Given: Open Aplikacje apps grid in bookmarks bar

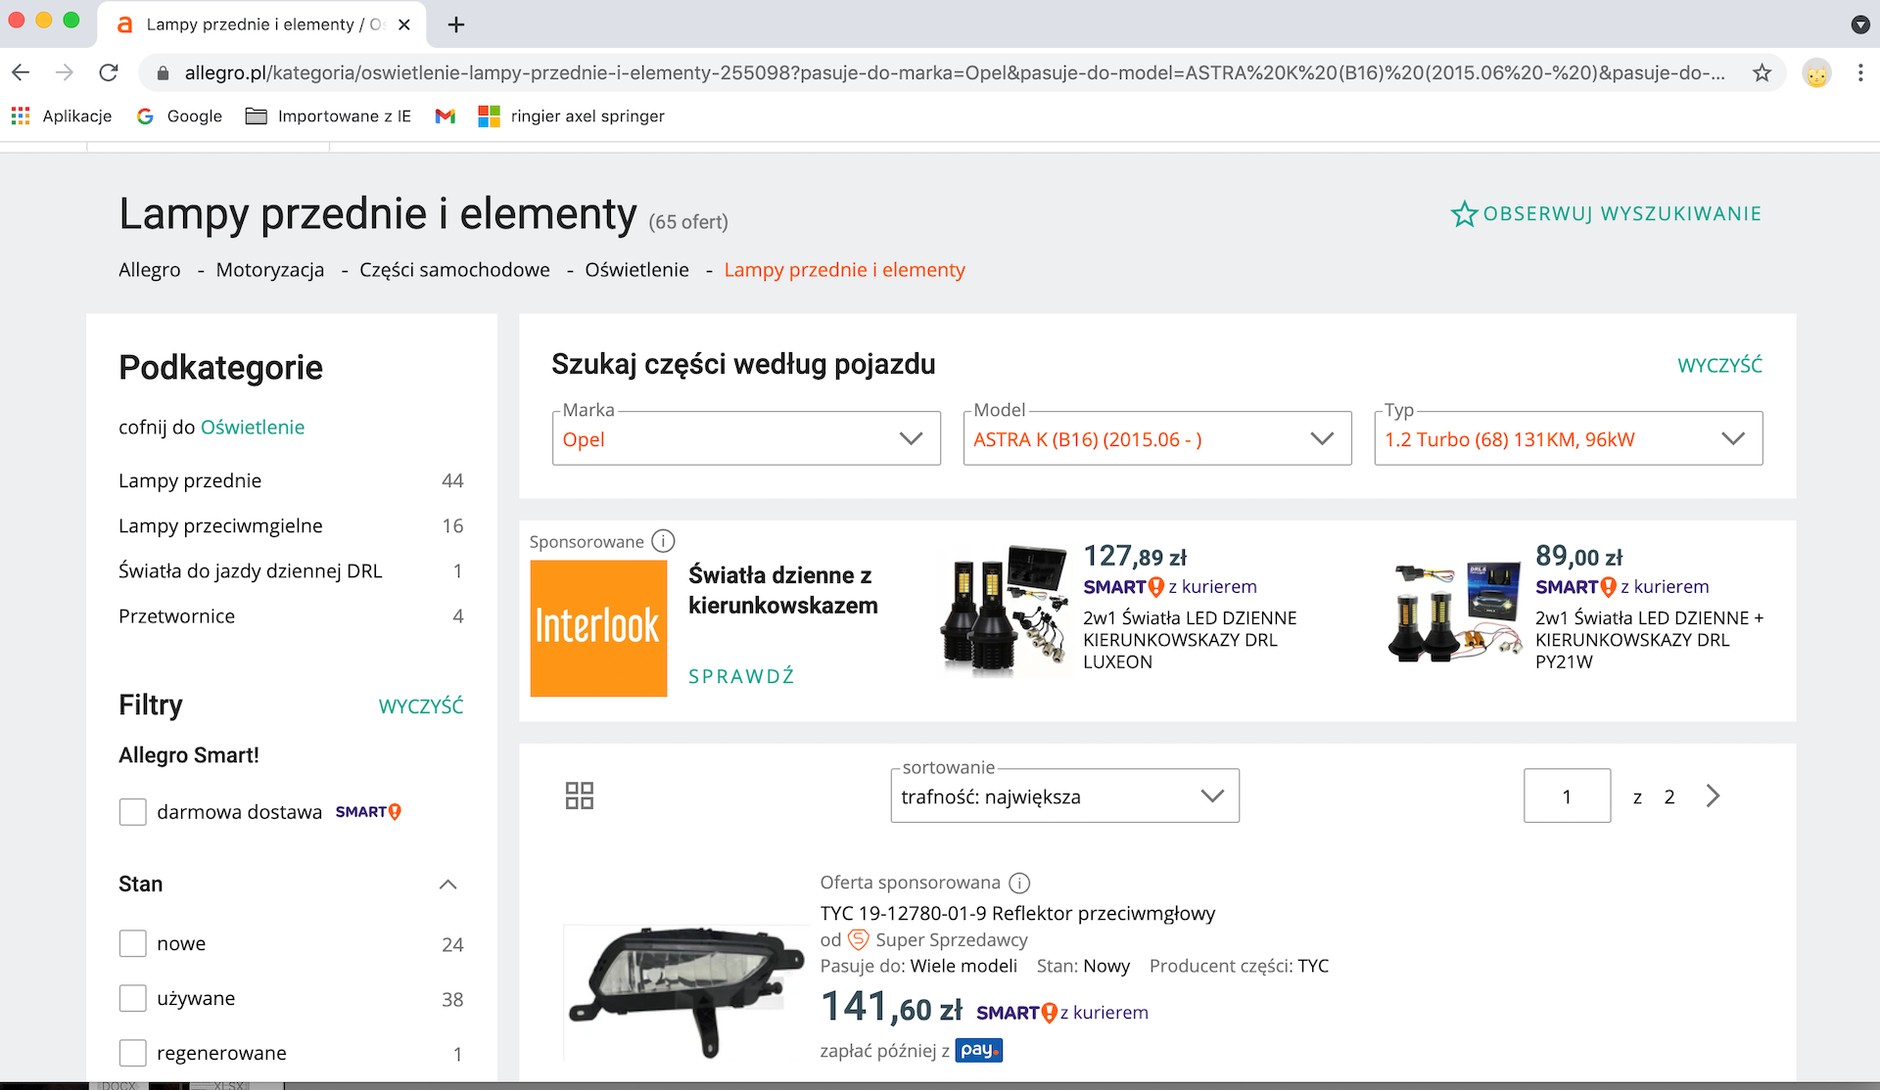Looking at the screenshot, I should click(x=21, y=116).
